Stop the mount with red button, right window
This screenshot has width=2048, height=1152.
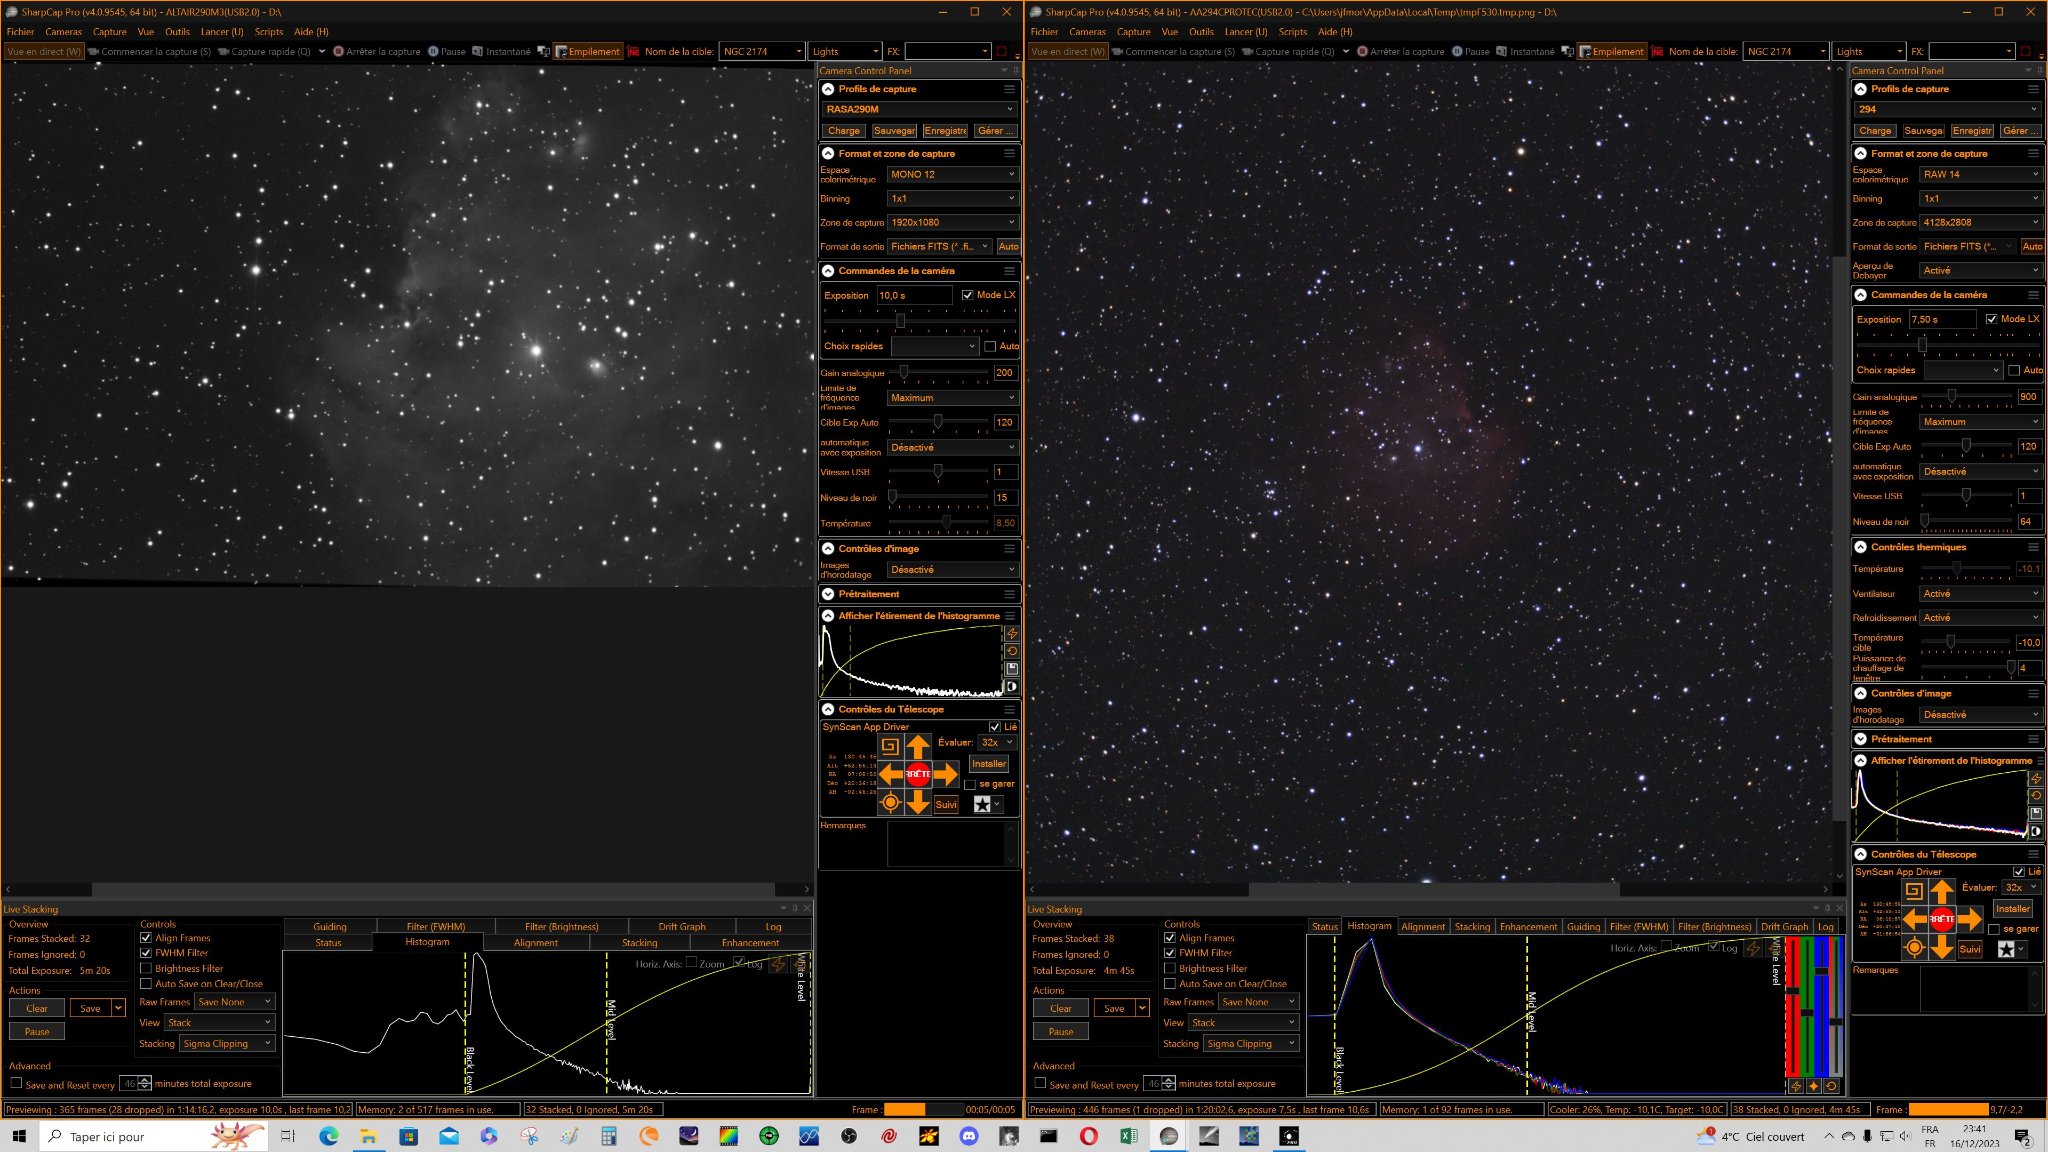tap(1942, 918)
